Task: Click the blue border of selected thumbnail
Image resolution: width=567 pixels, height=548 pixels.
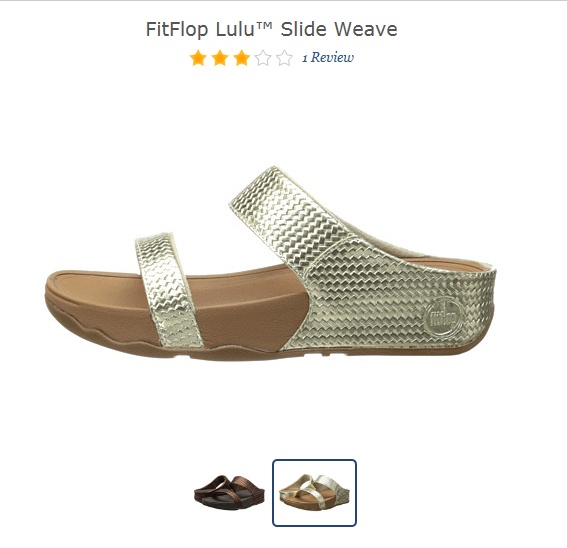Action: tap(315, 460)
